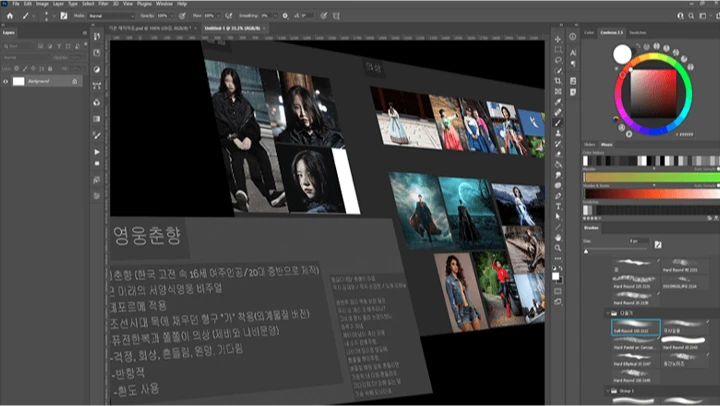The height and width of the screenshot is (406, 720).
Task: Select the Eyedropper tool
Action: pos(558,102)
